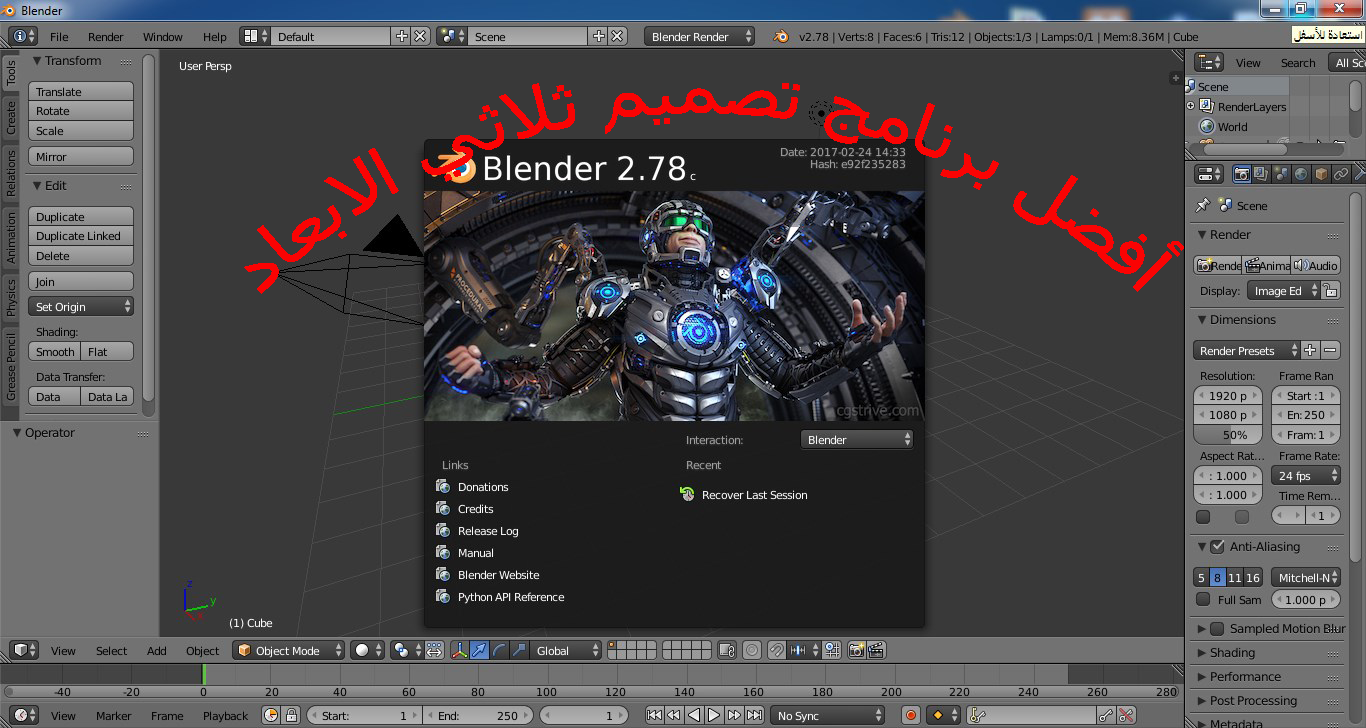Click the Duplicate Linked button

click(x=81, y=236)
